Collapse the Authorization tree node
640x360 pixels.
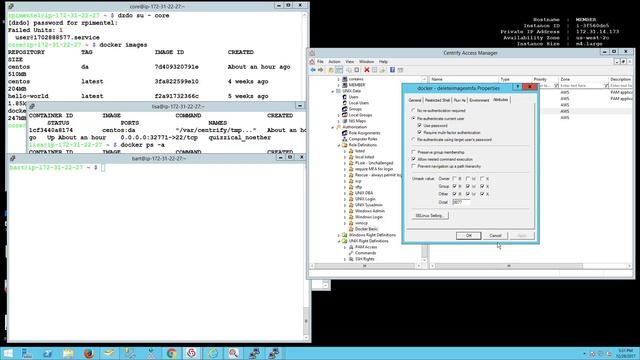[333, 127]
